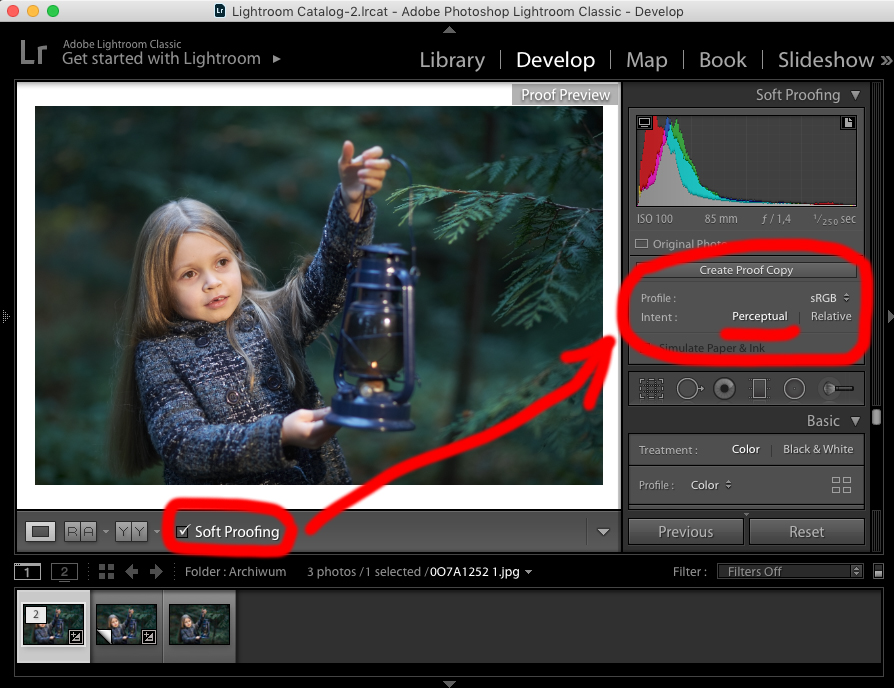This screenshot has width=894, height=688.
Task: Click Folder : Archiwum source label
Action: (x=235, y=572)
